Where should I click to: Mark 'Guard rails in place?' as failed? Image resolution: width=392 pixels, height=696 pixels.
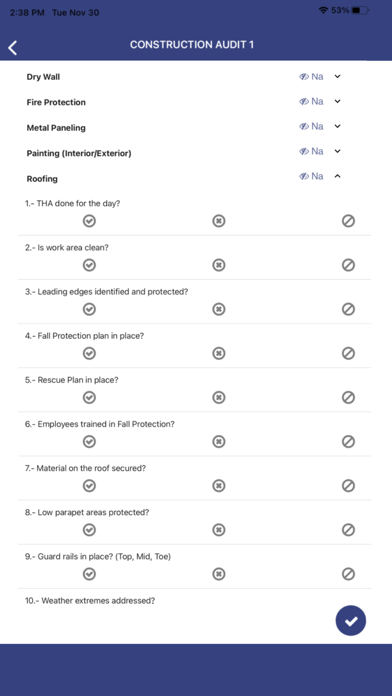(x=218, y=574)
